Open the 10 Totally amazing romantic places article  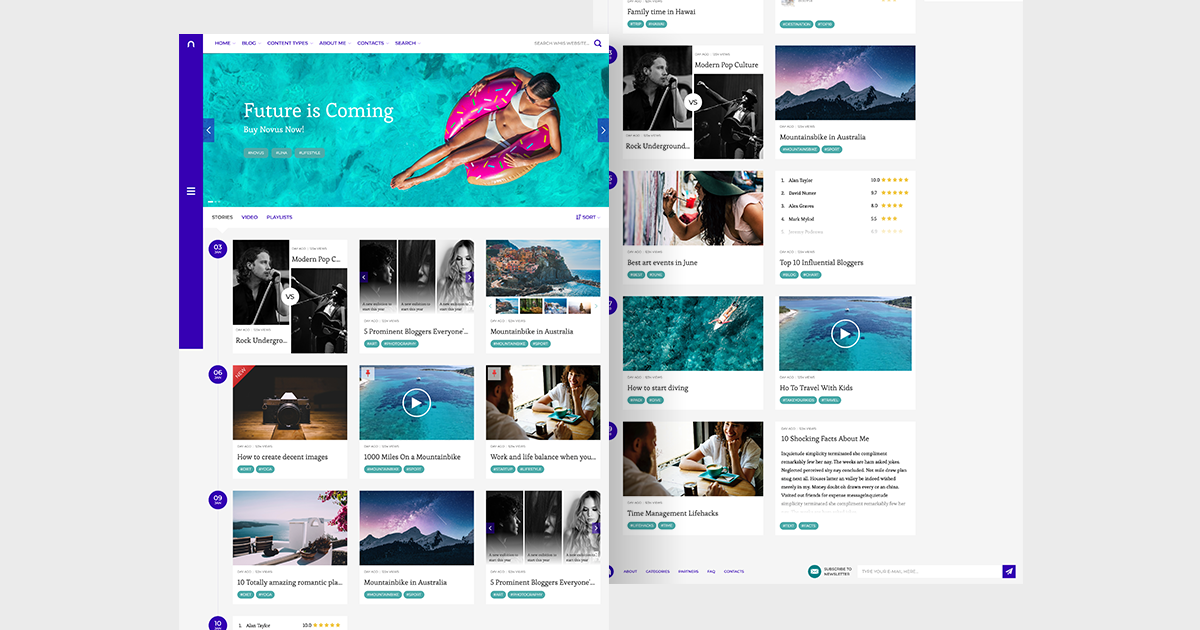(x=290, y=582)
